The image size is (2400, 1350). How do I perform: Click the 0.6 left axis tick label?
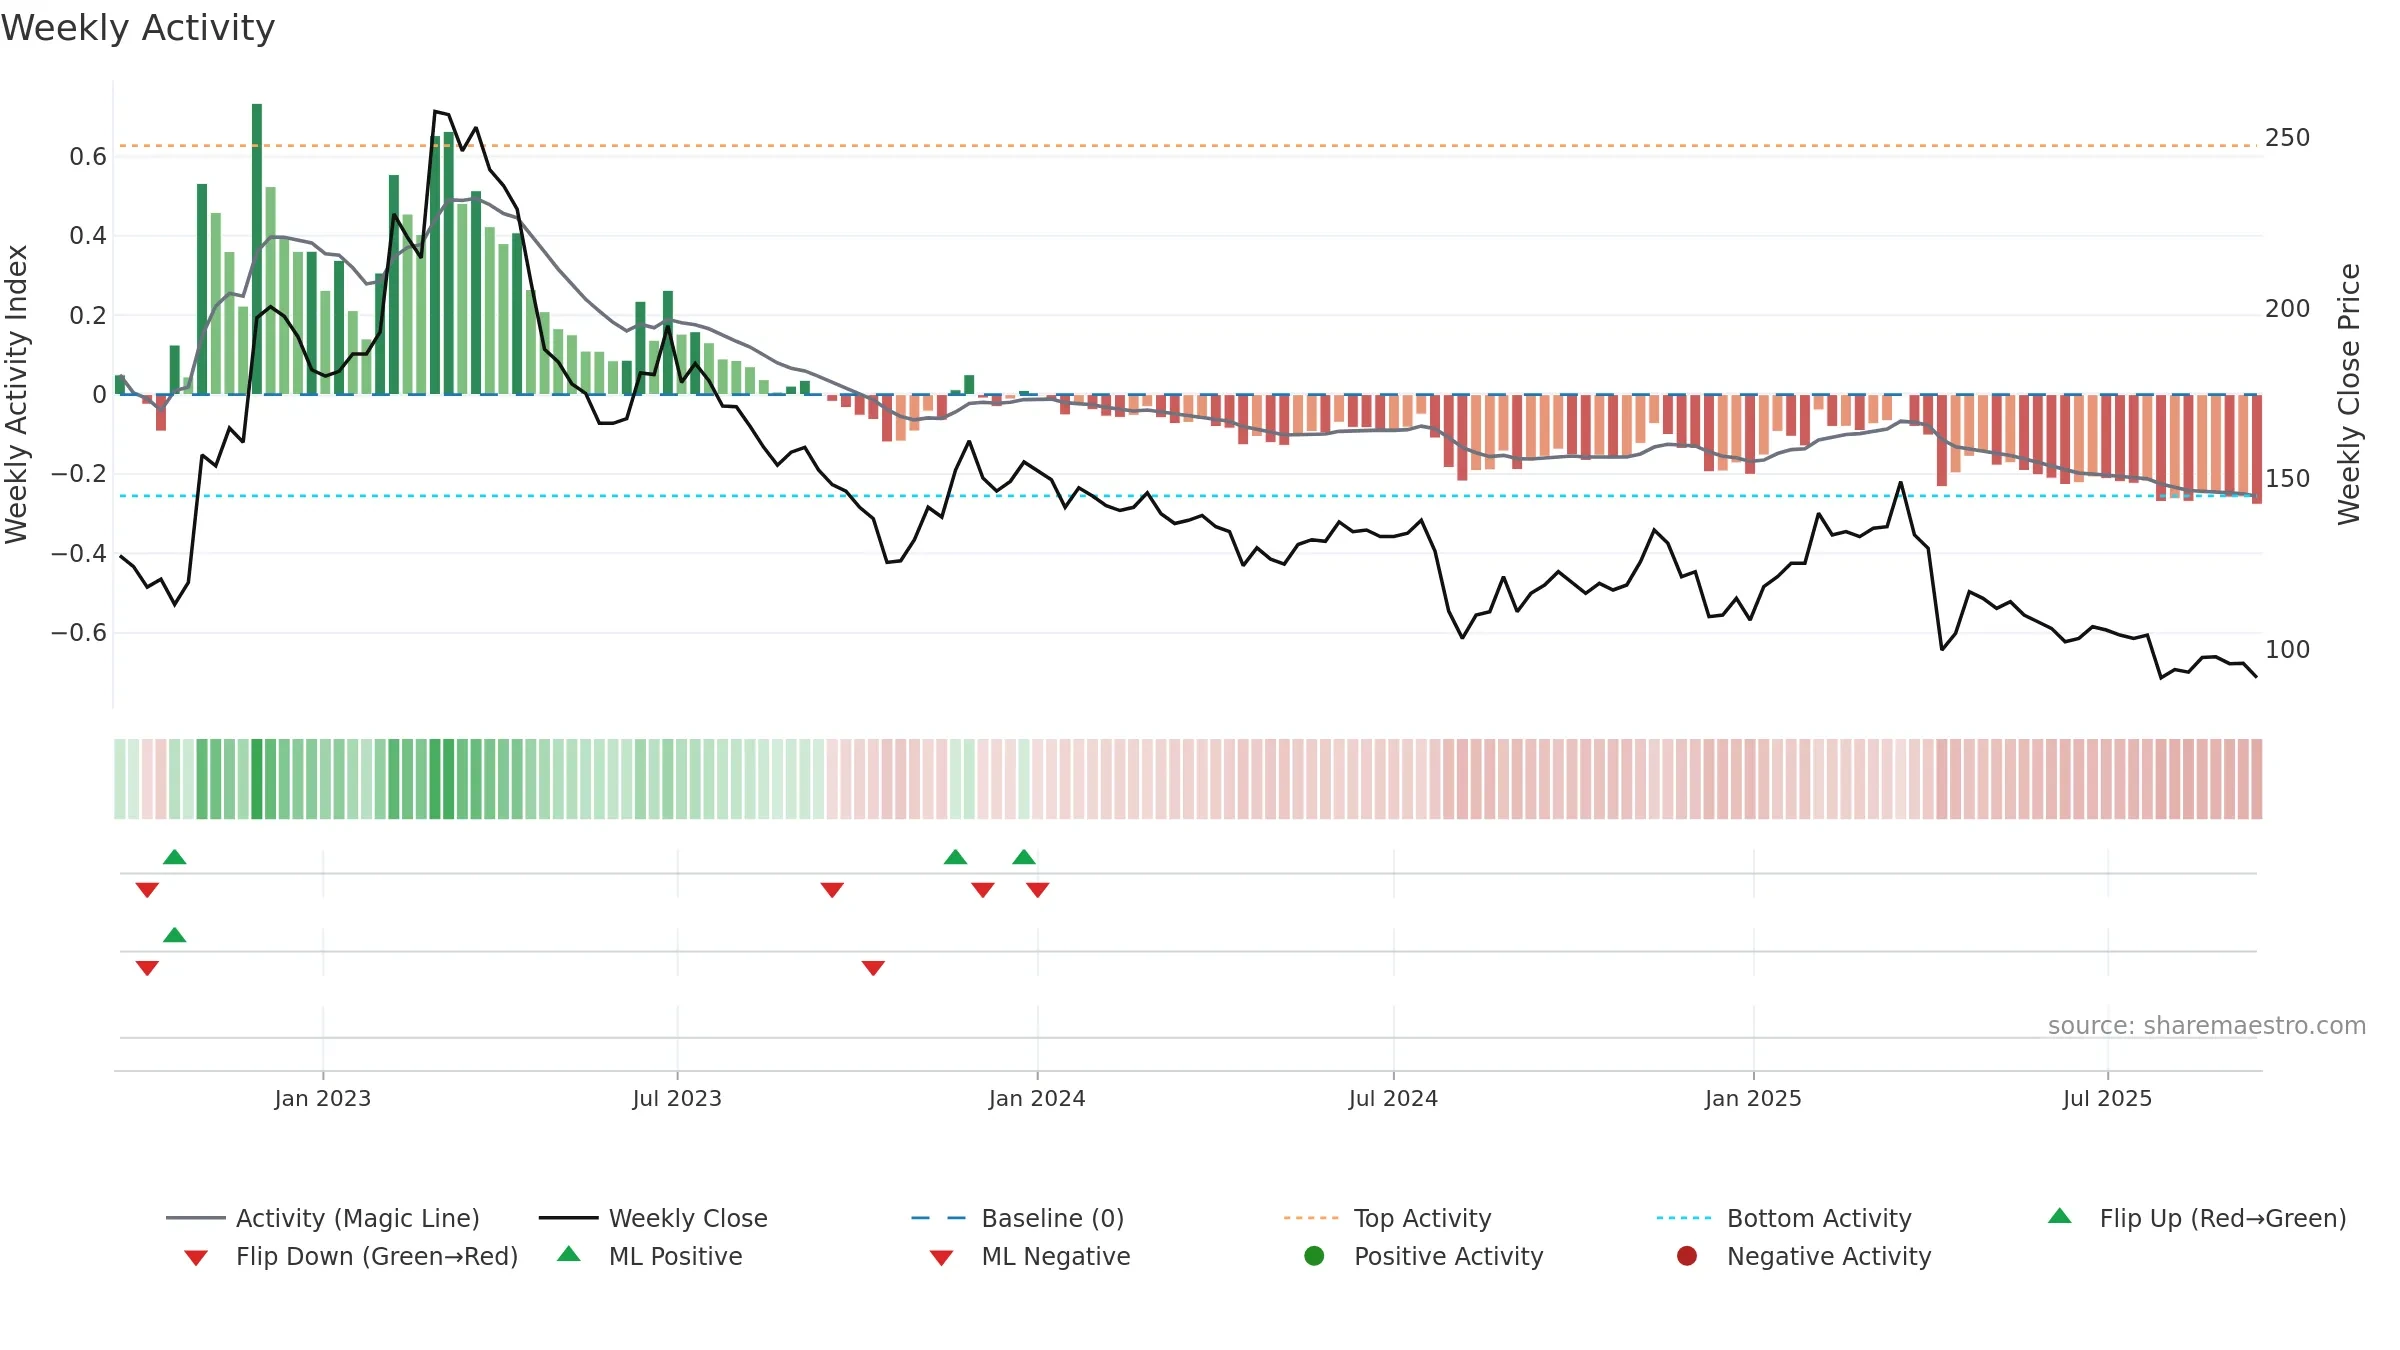coord(88,156)
